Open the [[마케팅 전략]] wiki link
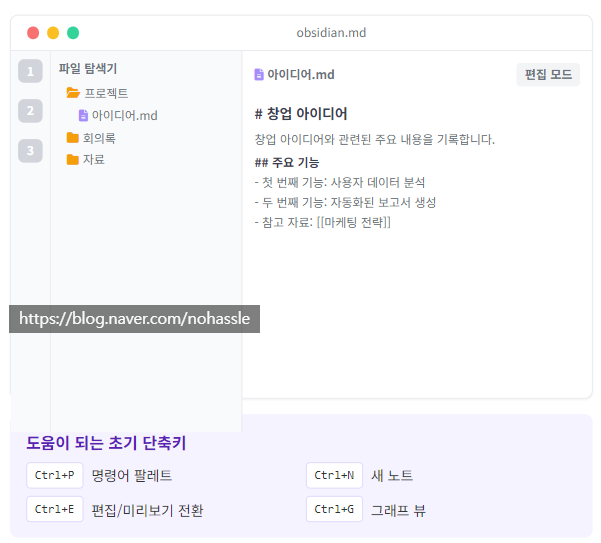This screenshot has height=543, width=601. point(354,222)
